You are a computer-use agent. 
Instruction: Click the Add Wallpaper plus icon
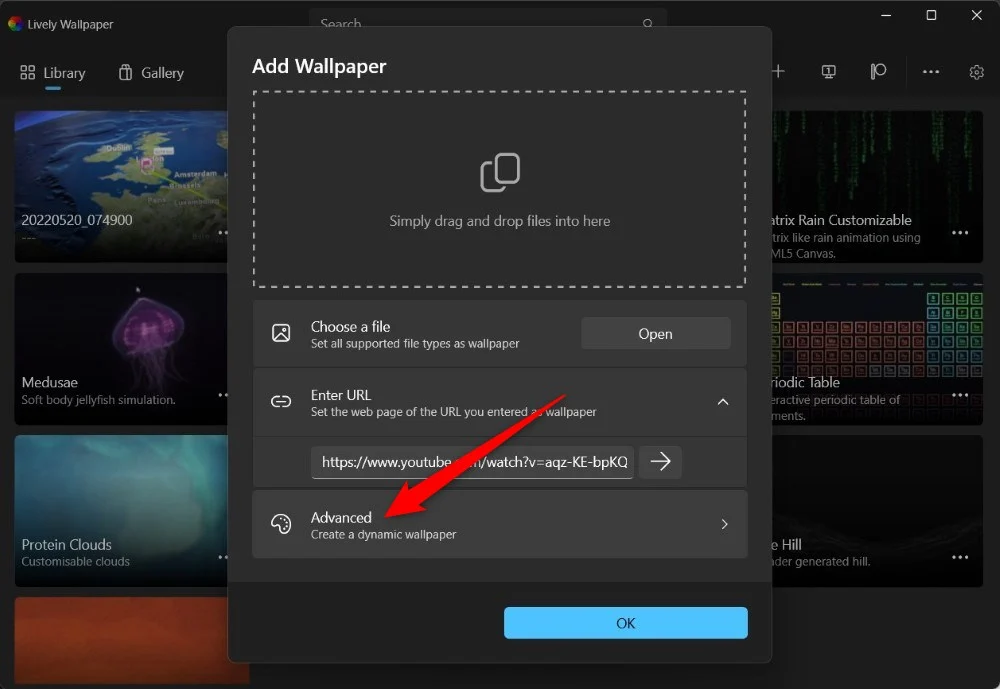click(x=778, y=72)
